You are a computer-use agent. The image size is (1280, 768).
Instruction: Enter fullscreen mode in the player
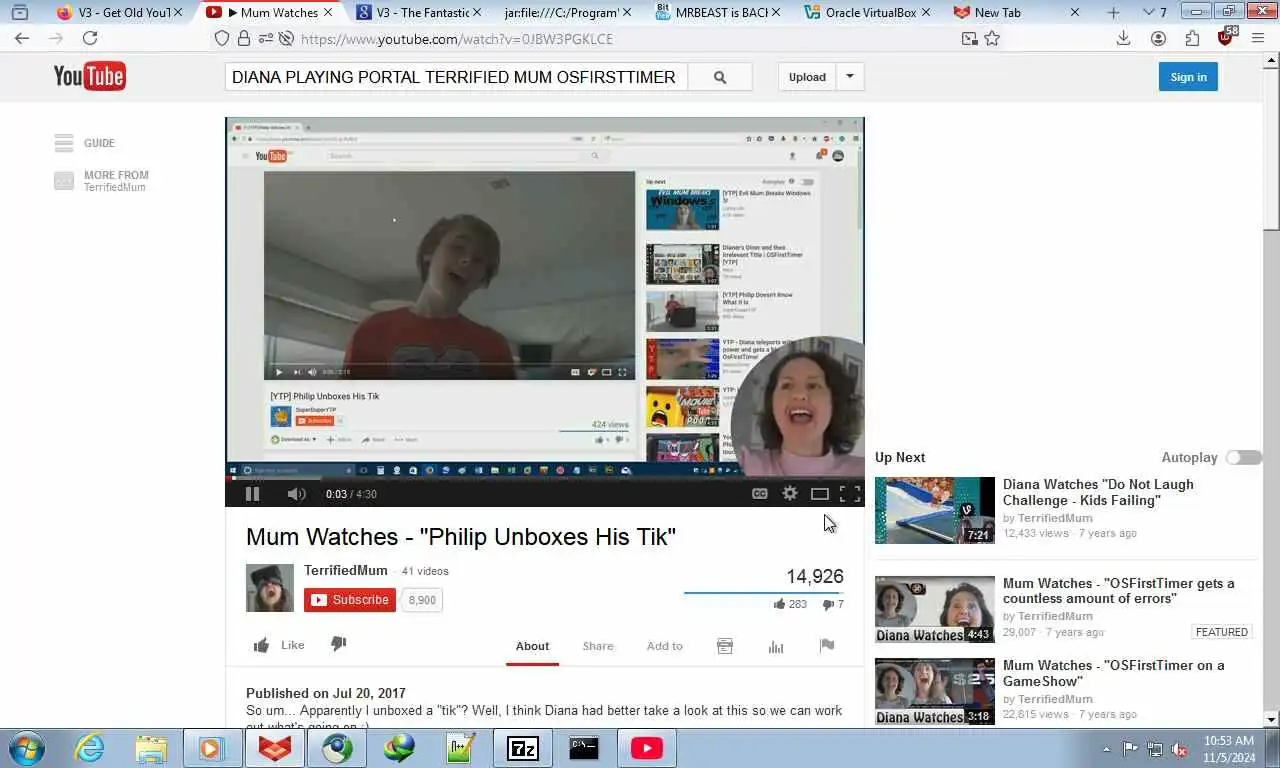(x=850, y=493)
